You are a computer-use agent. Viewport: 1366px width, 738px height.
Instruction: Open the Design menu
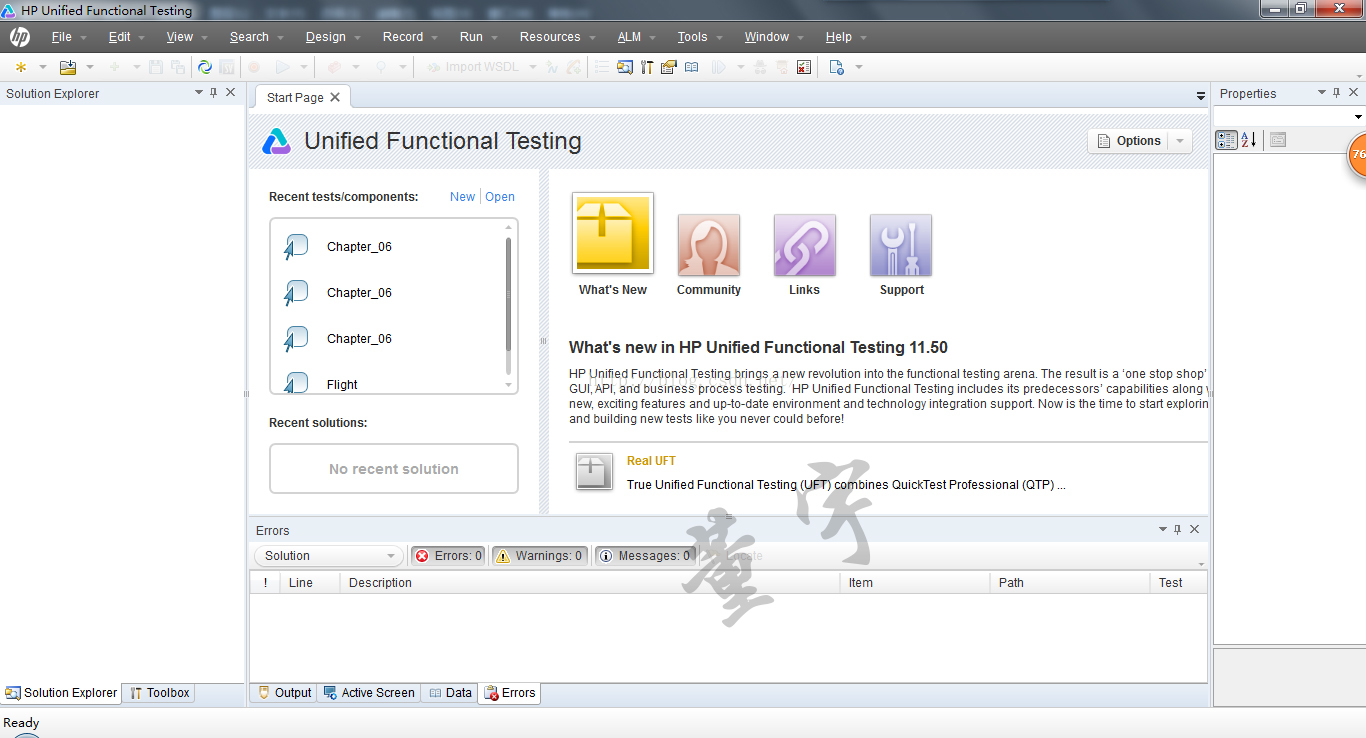coord(326,37)
